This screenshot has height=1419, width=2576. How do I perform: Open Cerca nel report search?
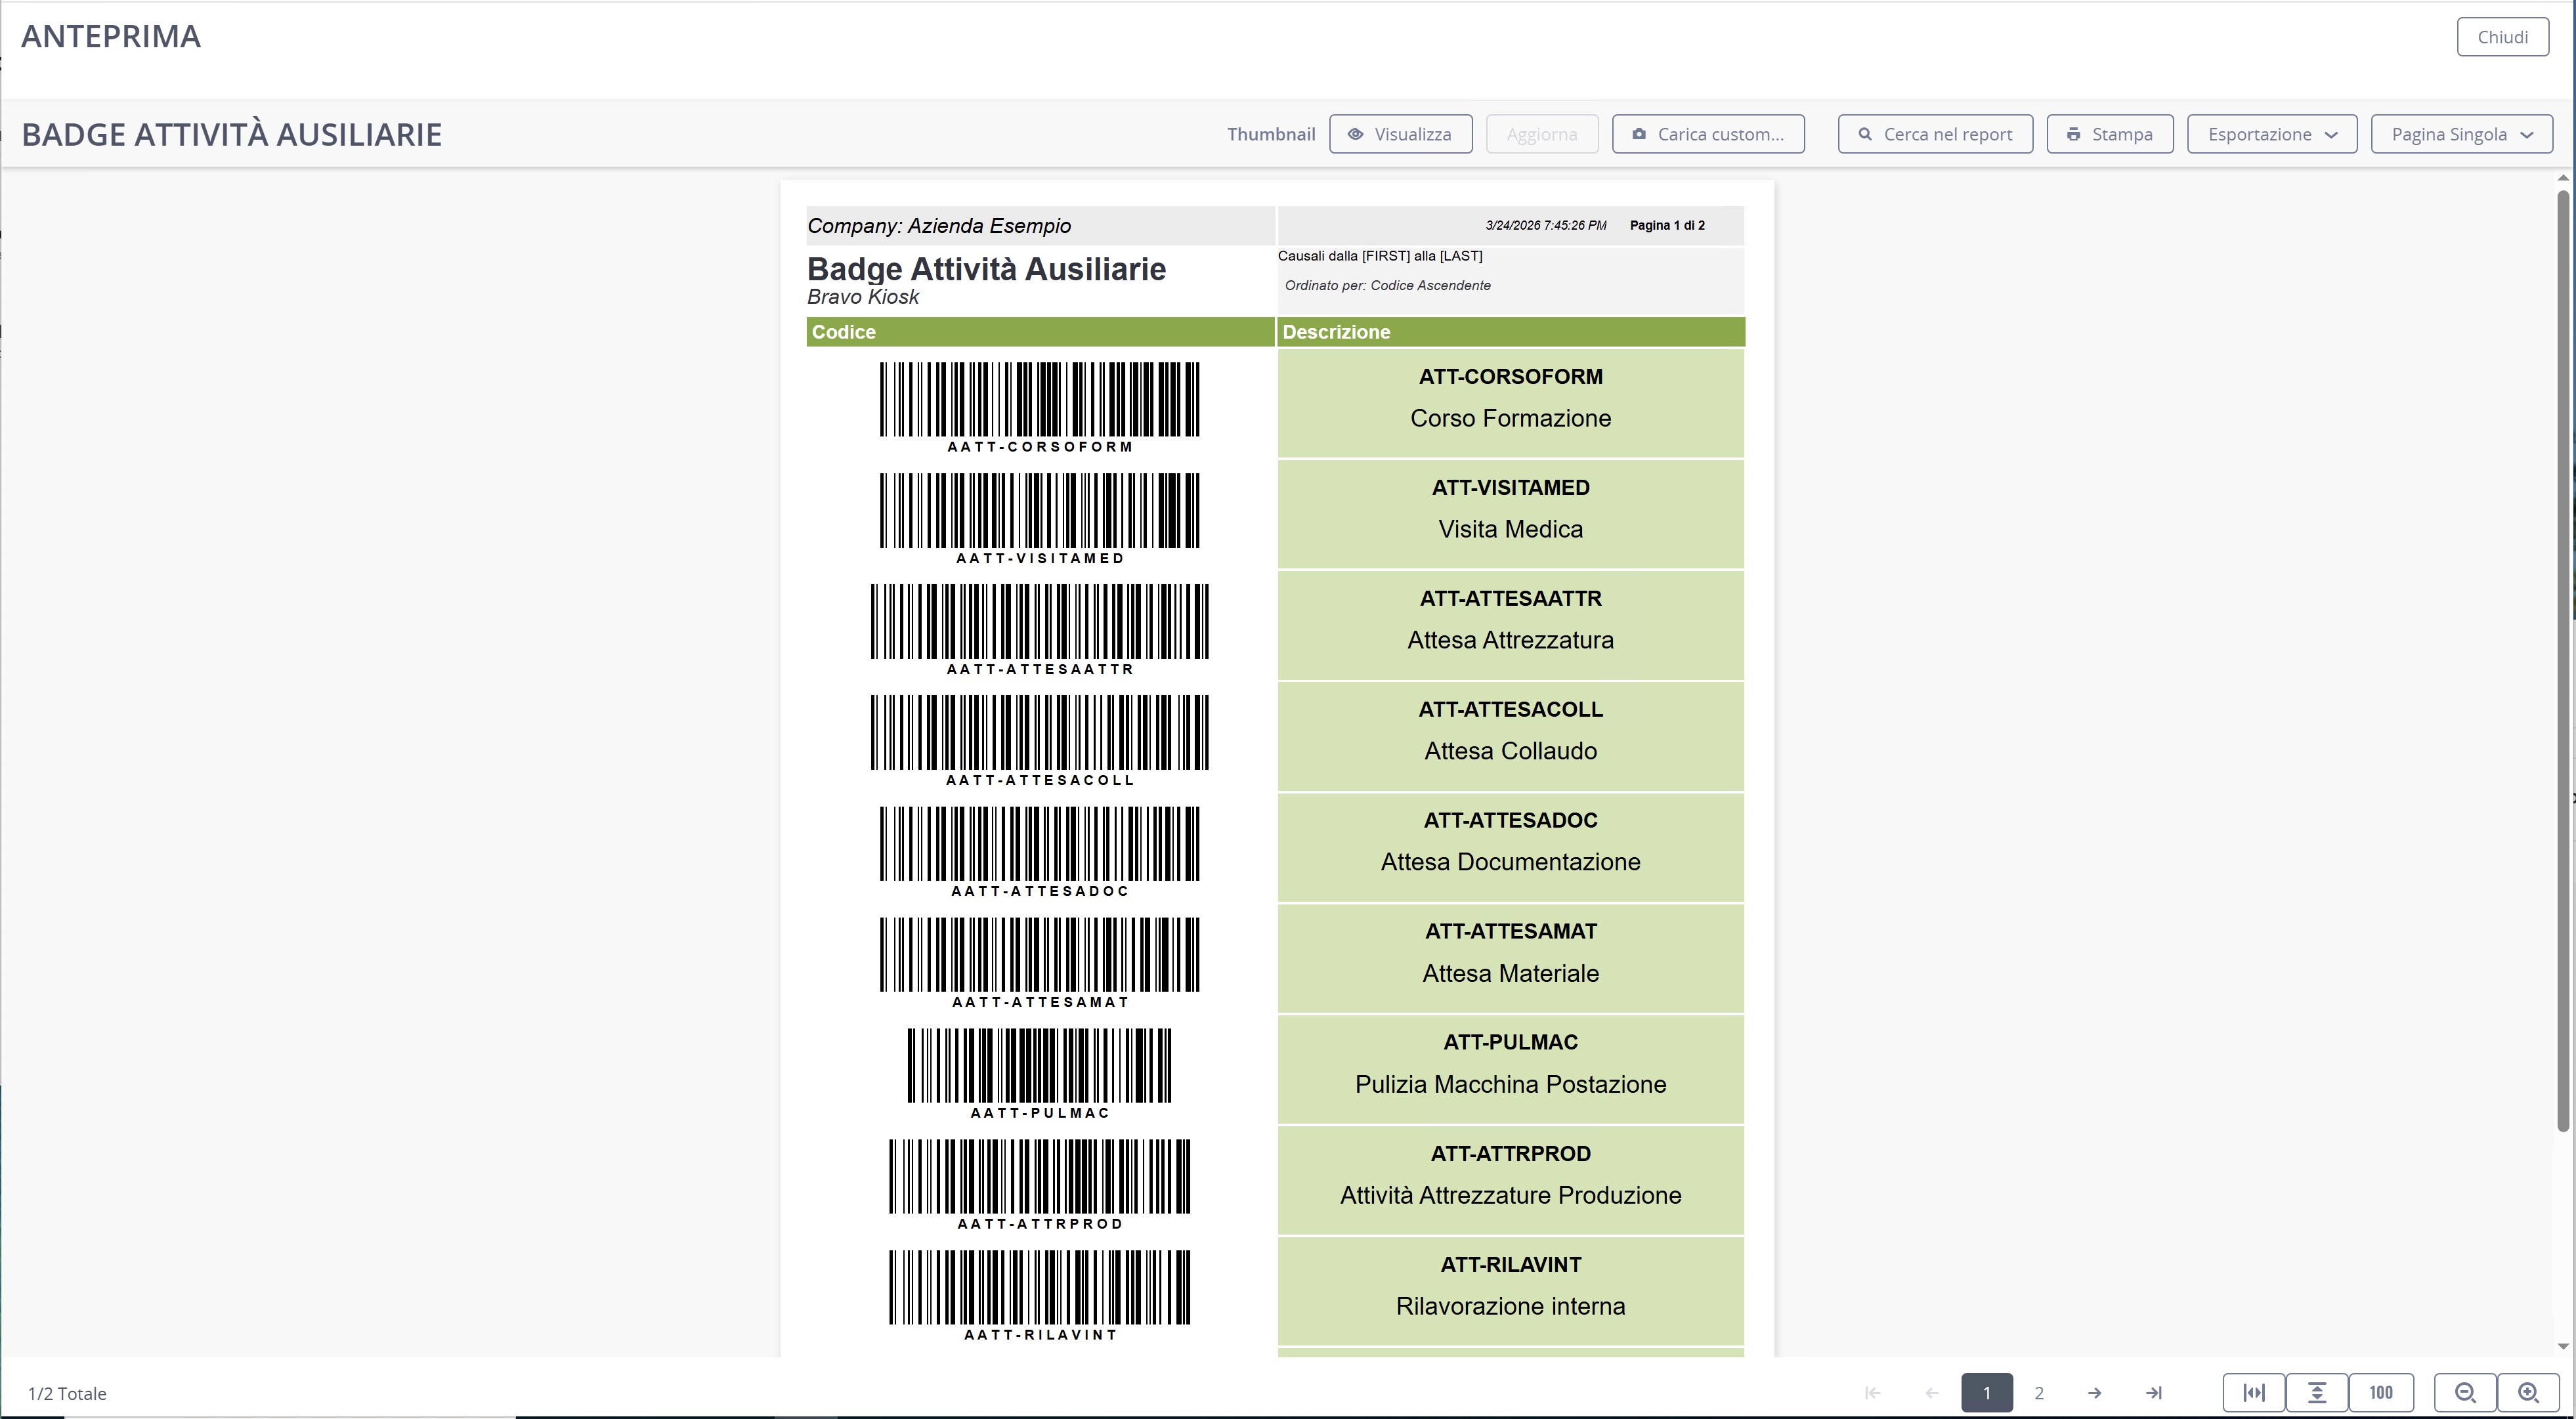[x=1935, y=134]
